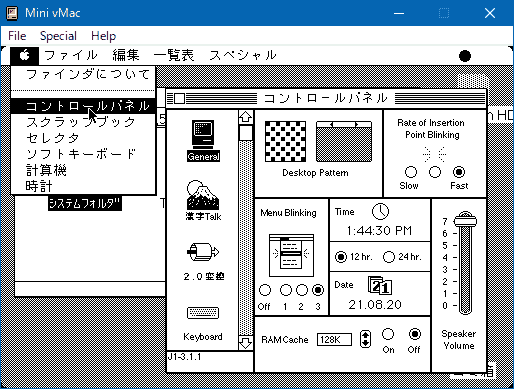Open the ファイル menu
The image size is (514, 389).
pyautogui.click(x=71, y=55)
